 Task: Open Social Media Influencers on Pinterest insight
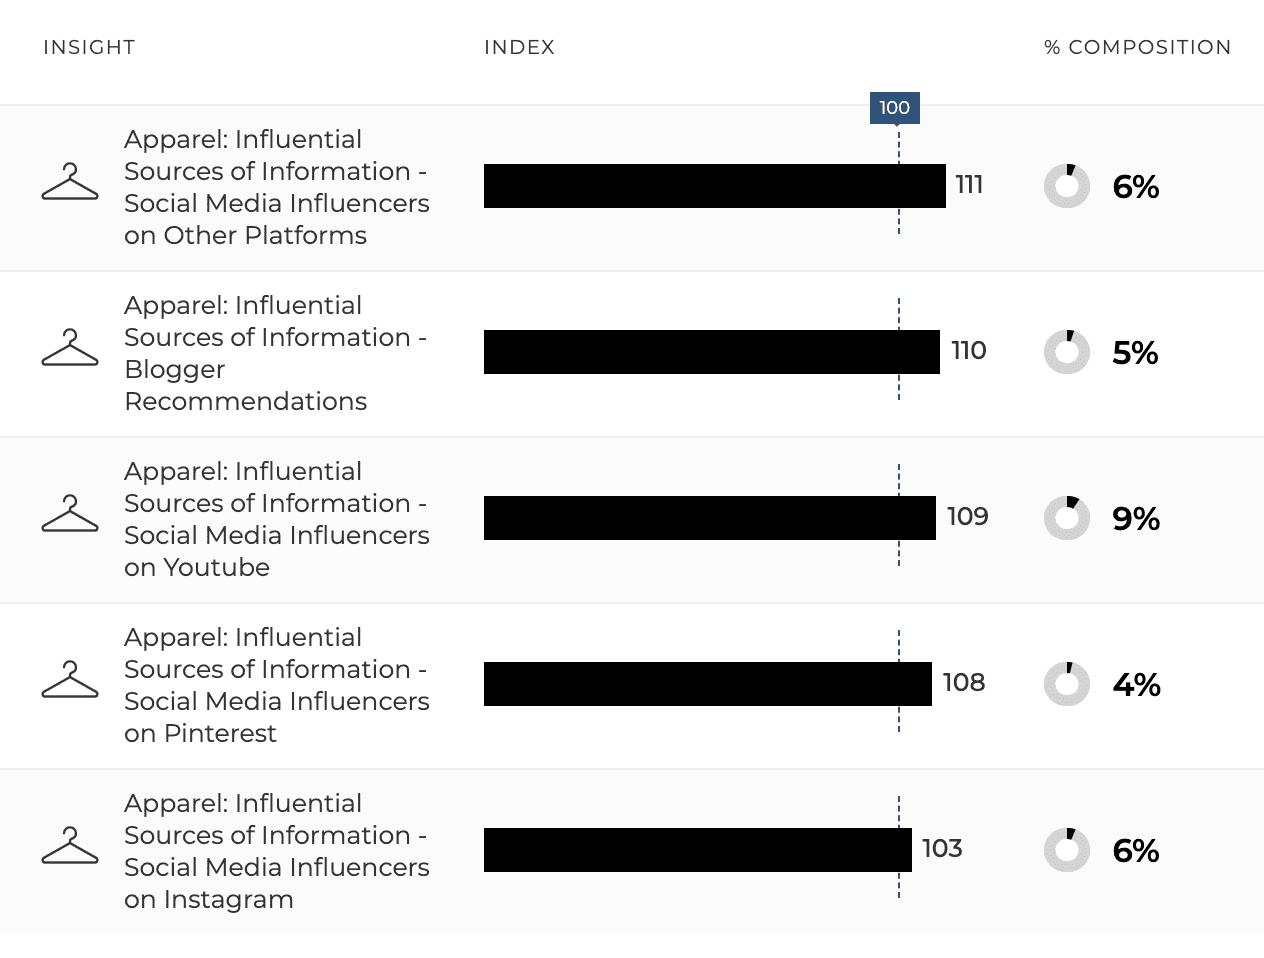[x=277, y=685]
